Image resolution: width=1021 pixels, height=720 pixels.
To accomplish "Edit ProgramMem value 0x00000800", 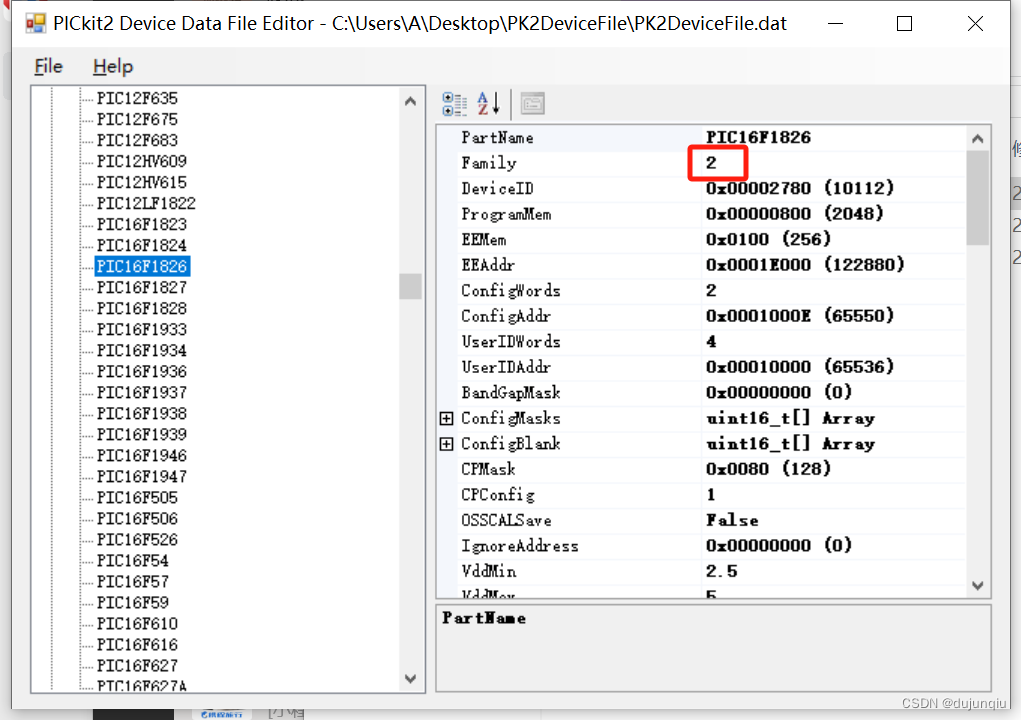I will pos(833,214).
